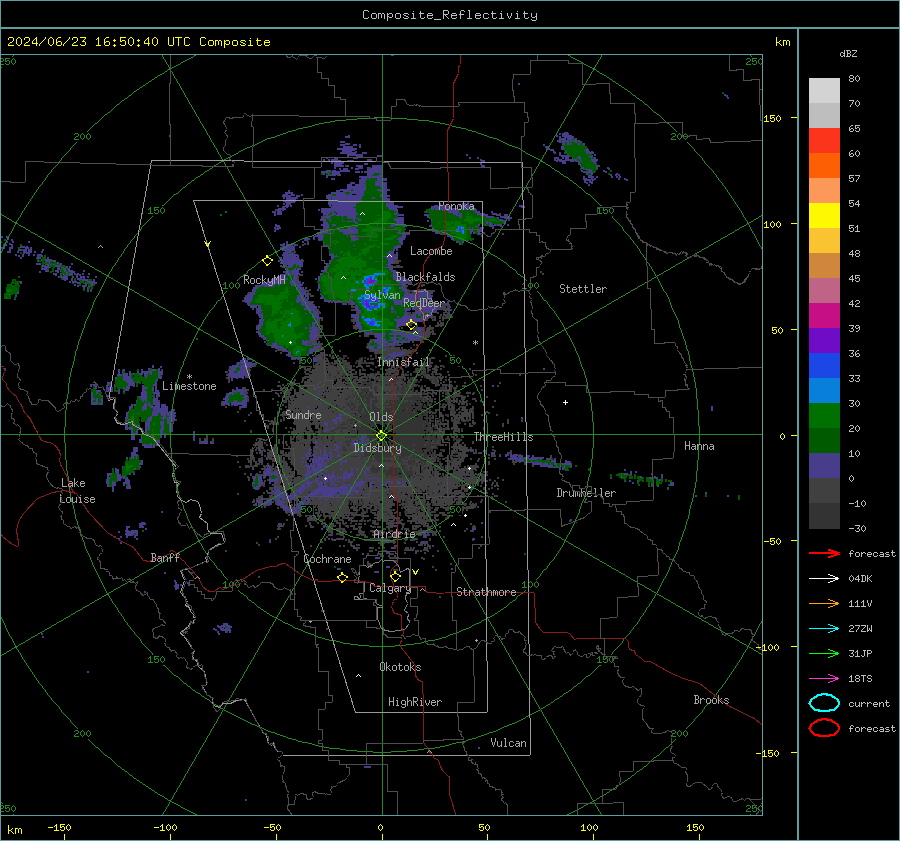Click the Lacombe city label
900x841 pixels.
[x=431, y=251]
